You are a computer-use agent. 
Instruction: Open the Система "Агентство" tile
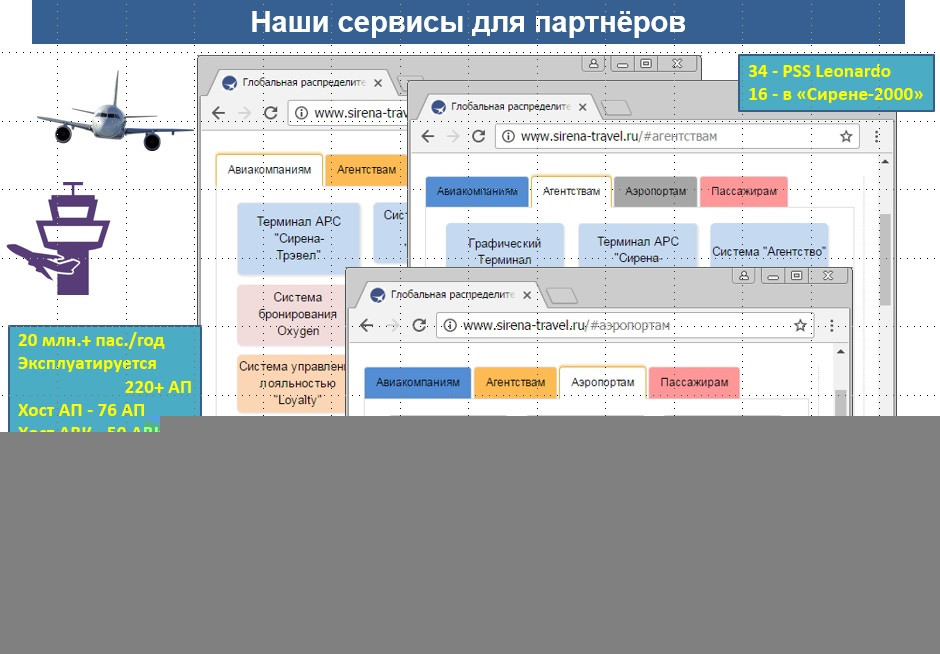(769, 245)
